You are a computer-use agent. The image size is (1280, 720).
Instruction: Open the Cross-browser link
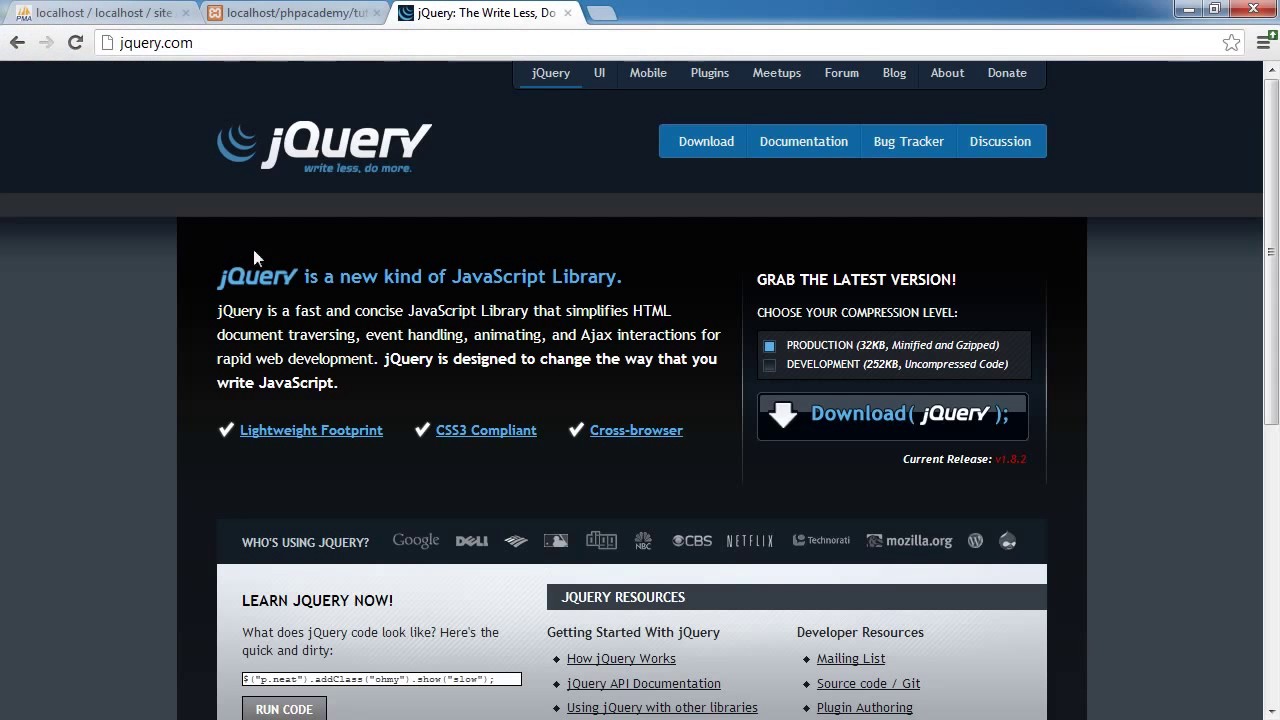coord(636,430)
